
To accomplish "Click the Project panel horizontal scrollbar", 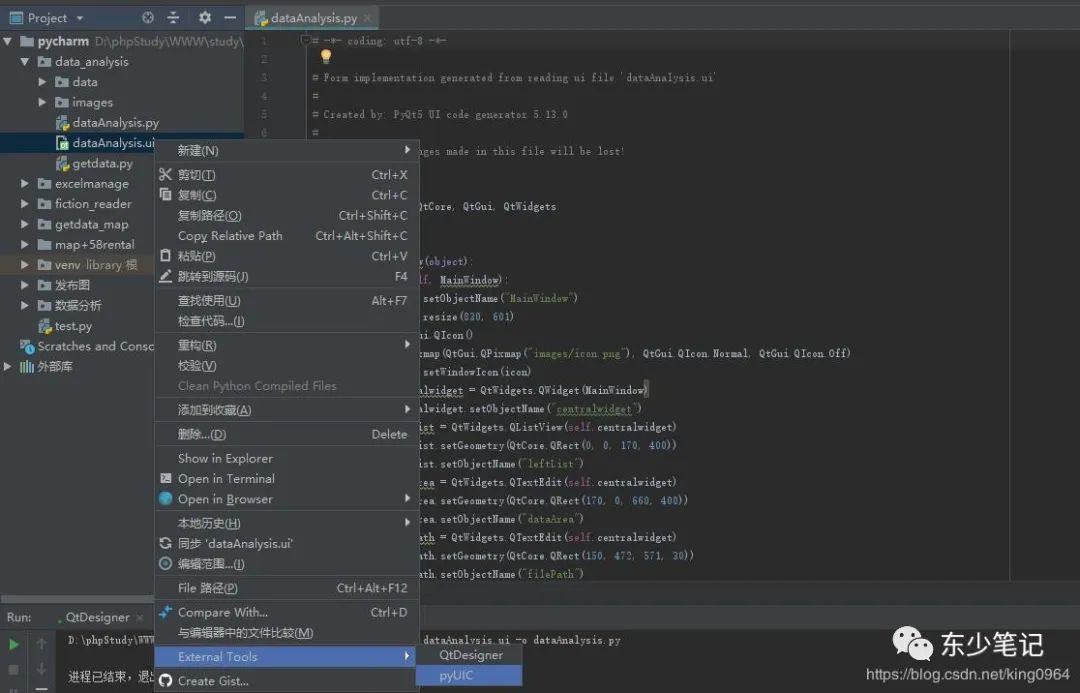I will coord(77,599).
